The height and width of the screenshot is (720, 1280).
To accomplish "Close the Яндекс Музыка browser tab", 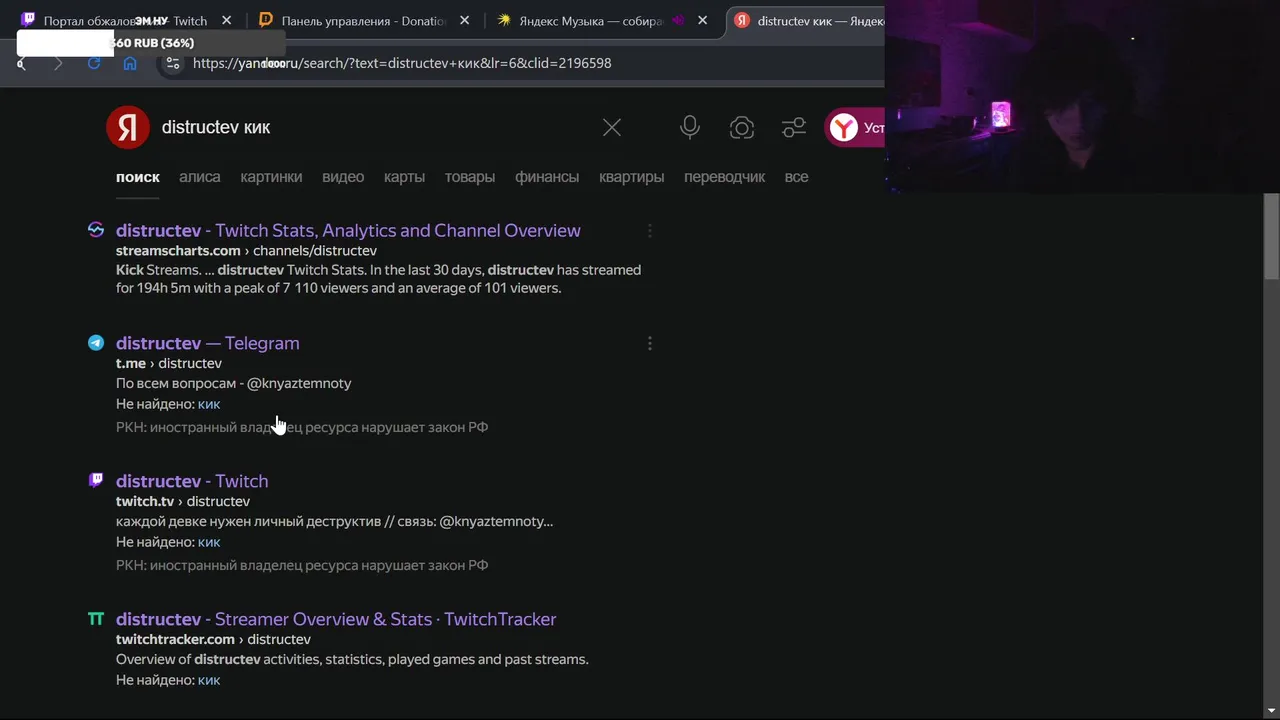I will coord(703,20).
